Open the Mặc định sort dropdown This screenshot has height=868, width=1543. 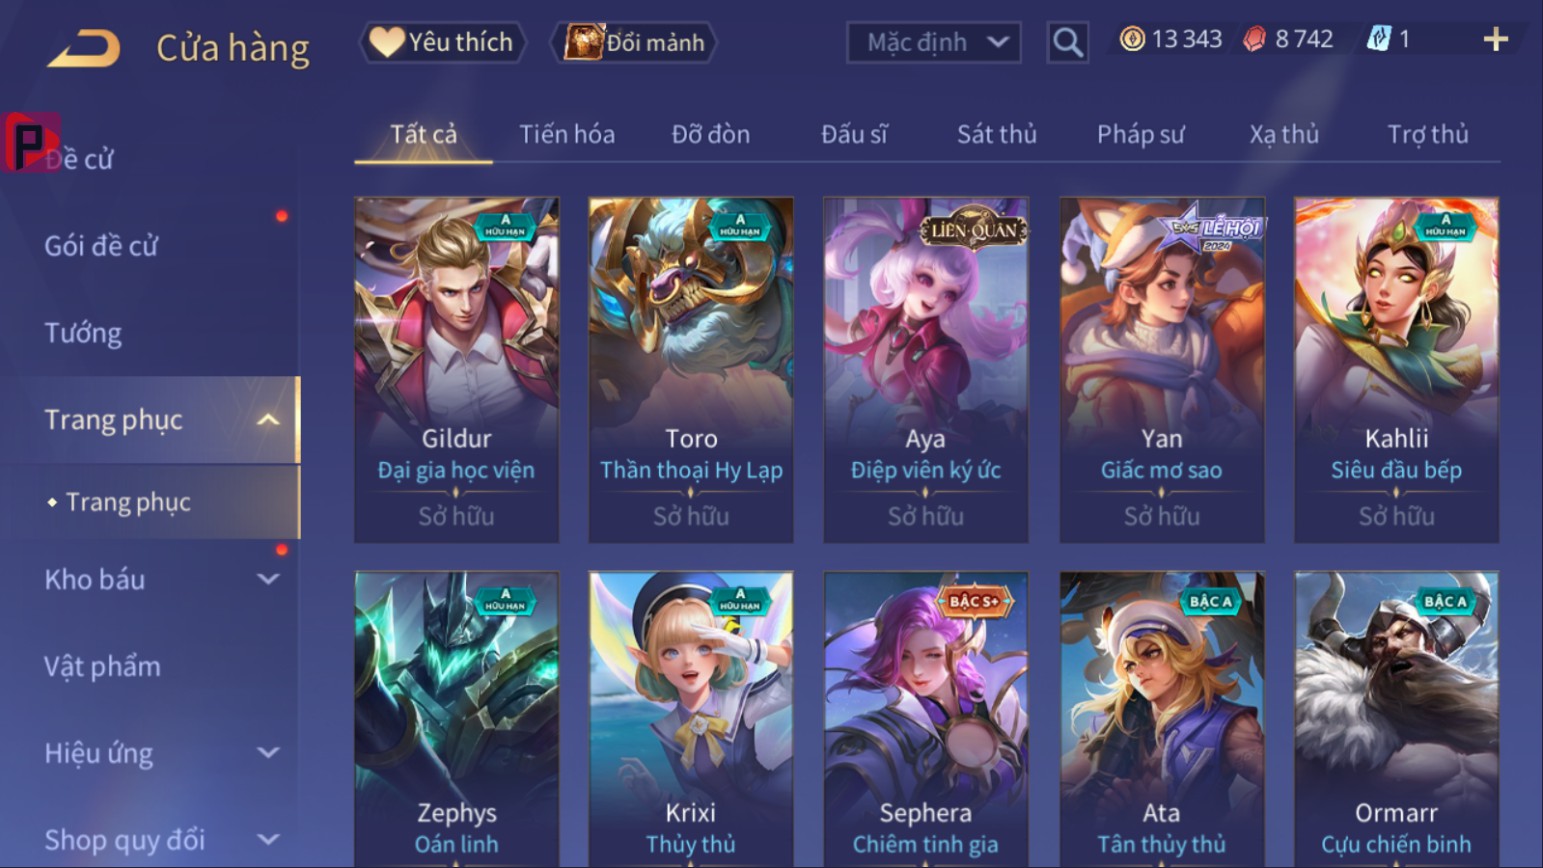coord(933,42)
